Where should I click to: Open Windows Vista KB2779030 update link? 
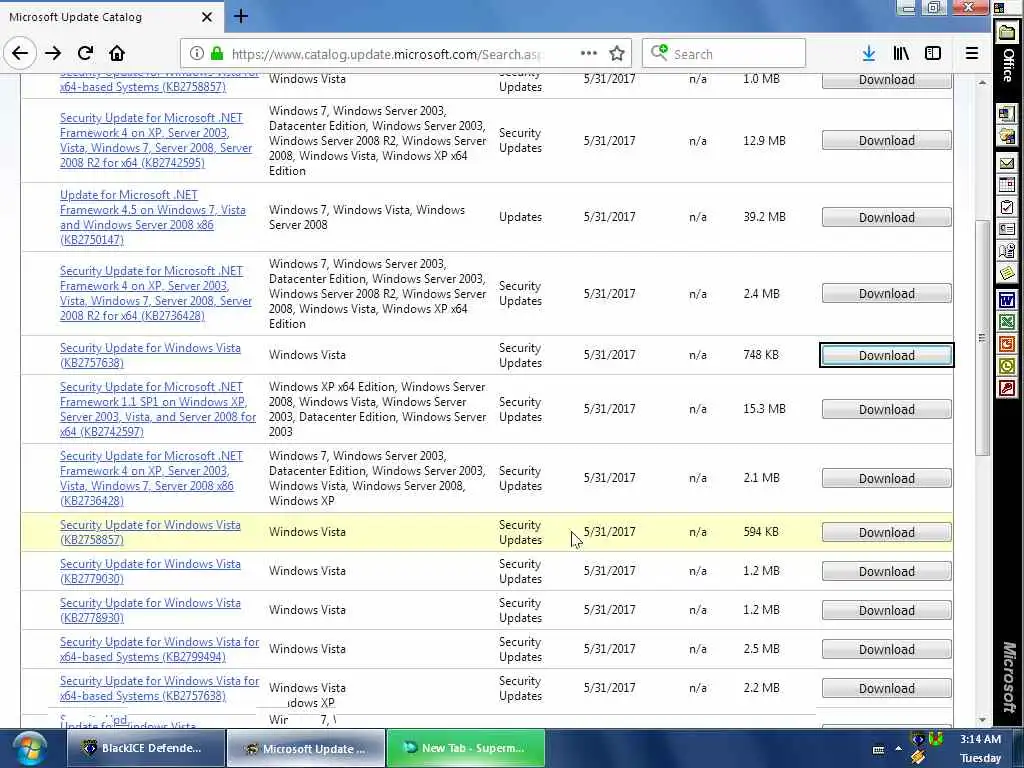(x=150, y=571)
